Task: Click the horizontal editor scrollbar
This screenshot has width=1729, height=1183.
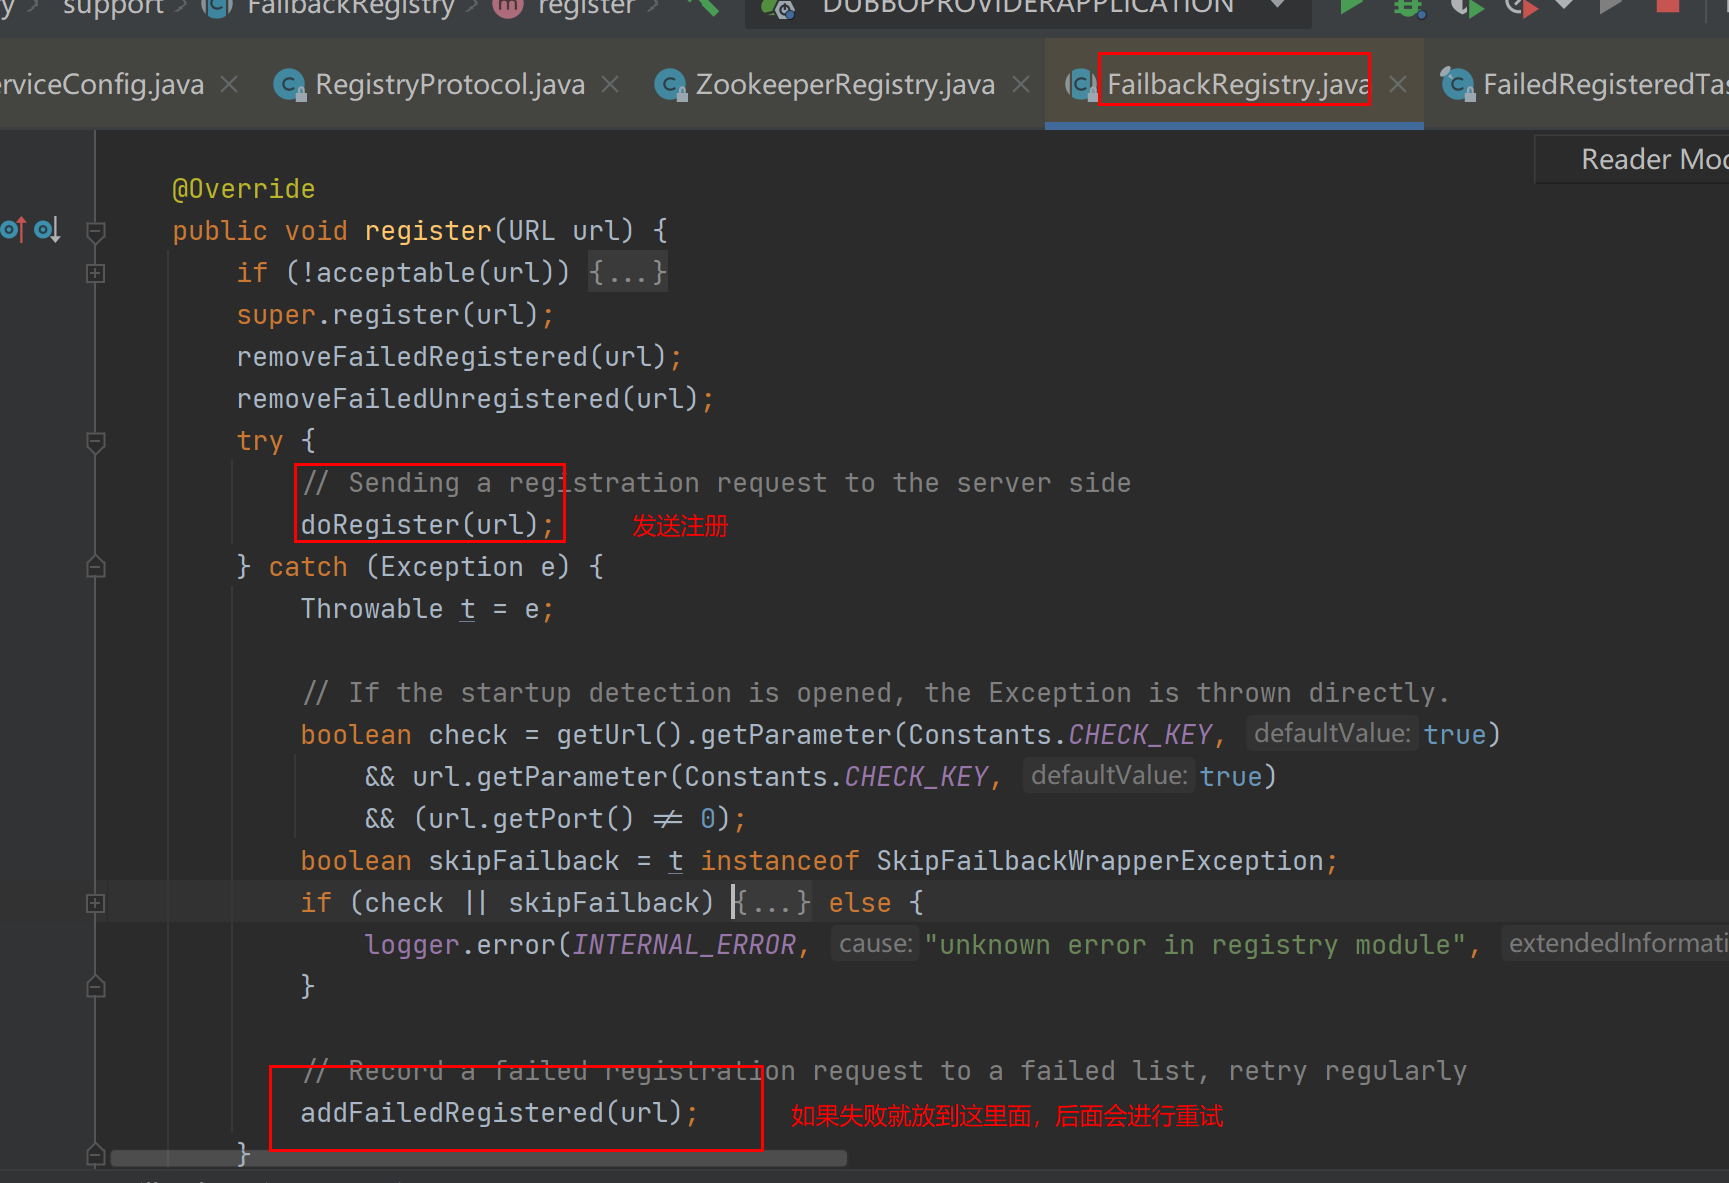Action: point(478,1158)
